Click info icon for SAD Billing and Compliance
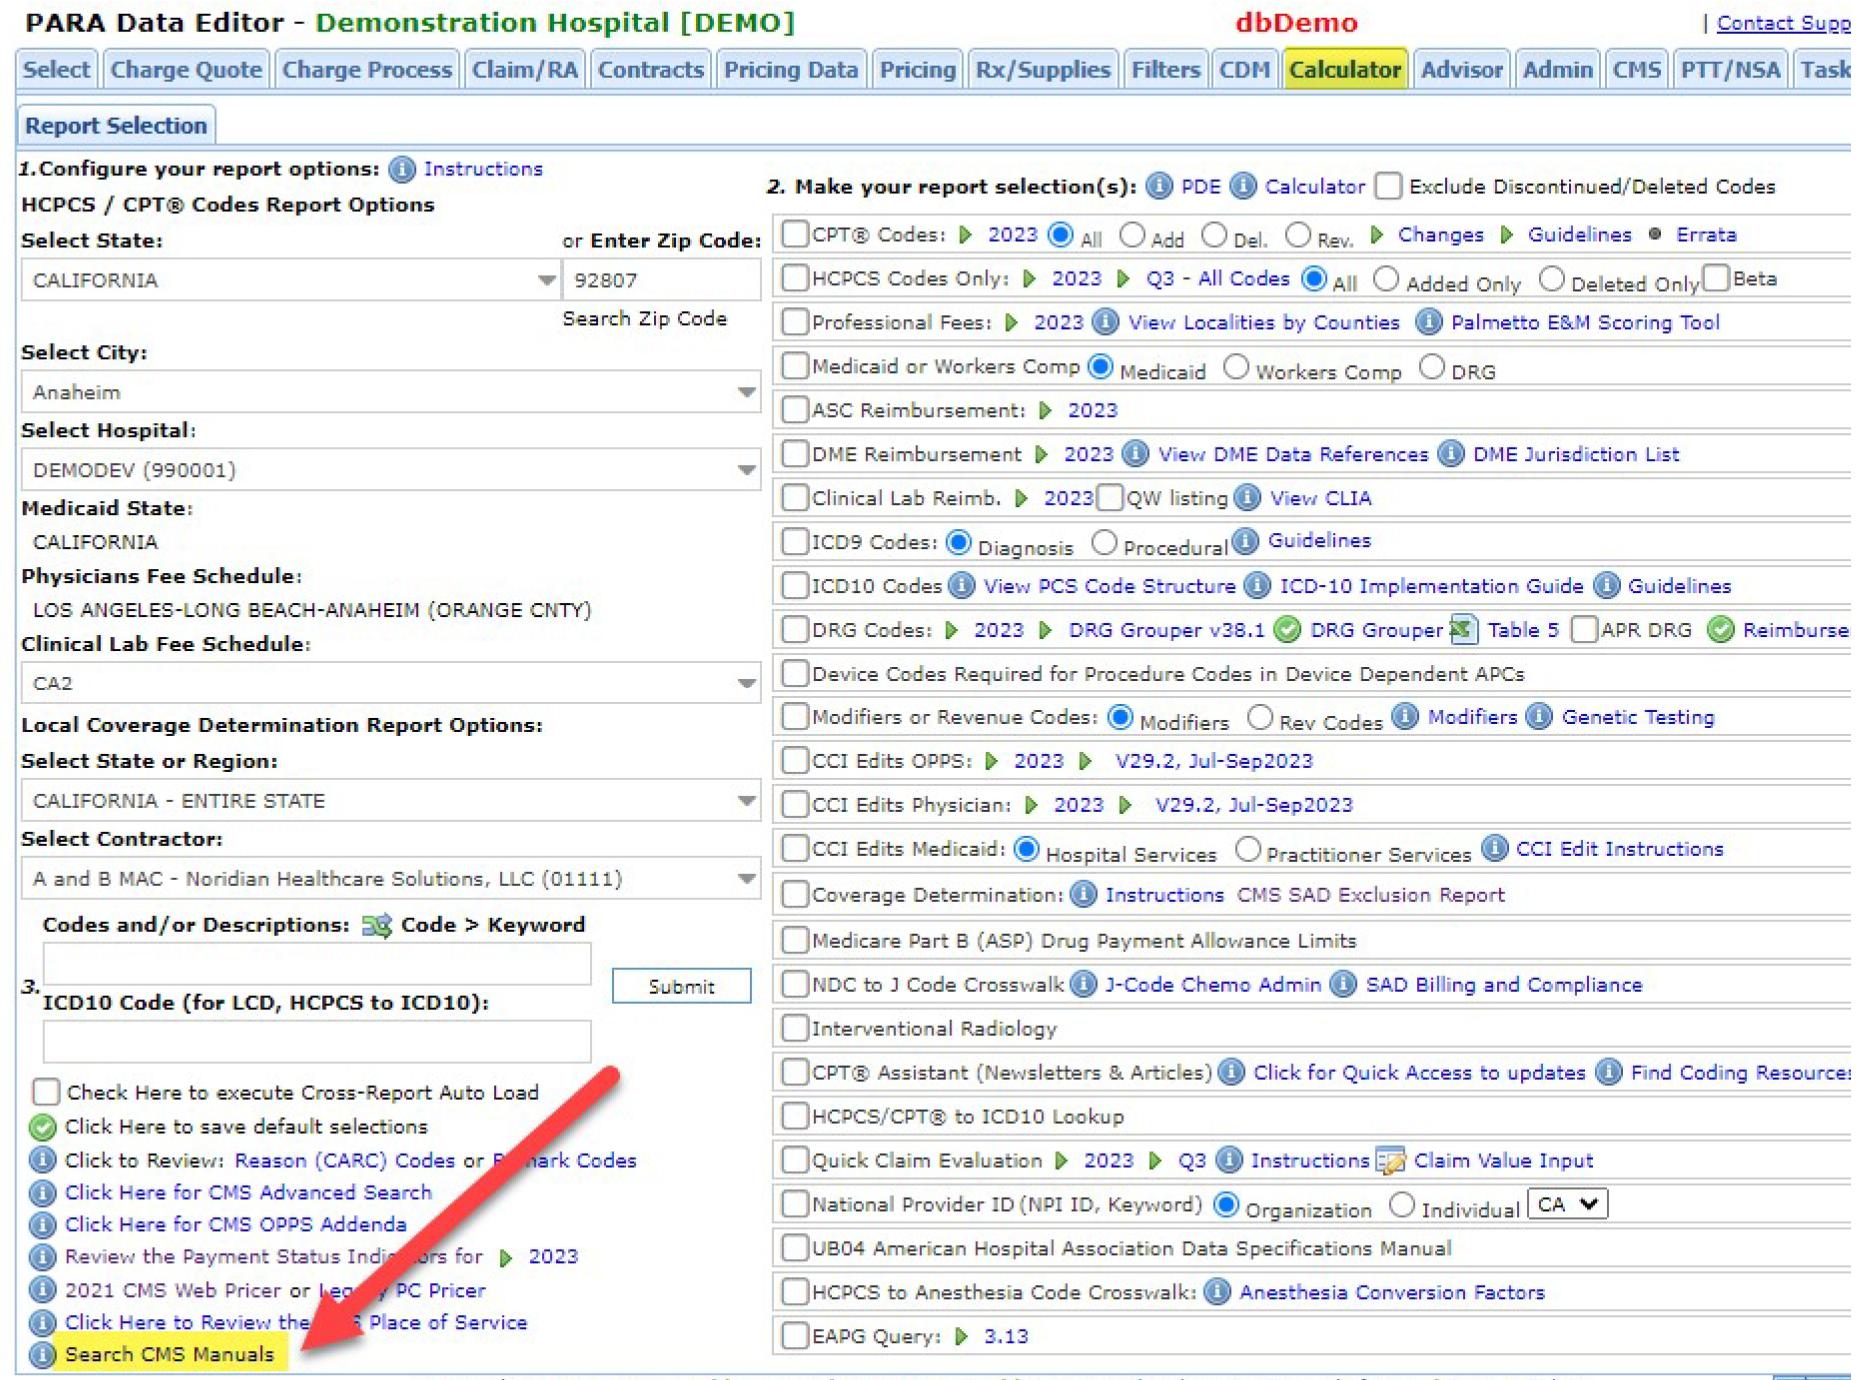The height and width of the screenshot is (1380, 1872). click(x=1344, y=985)
